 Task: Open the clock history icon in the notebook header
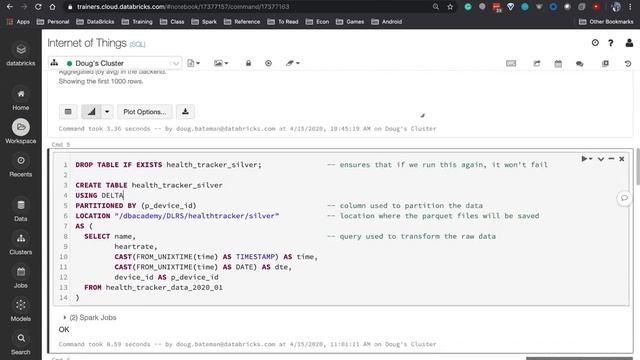595,43
